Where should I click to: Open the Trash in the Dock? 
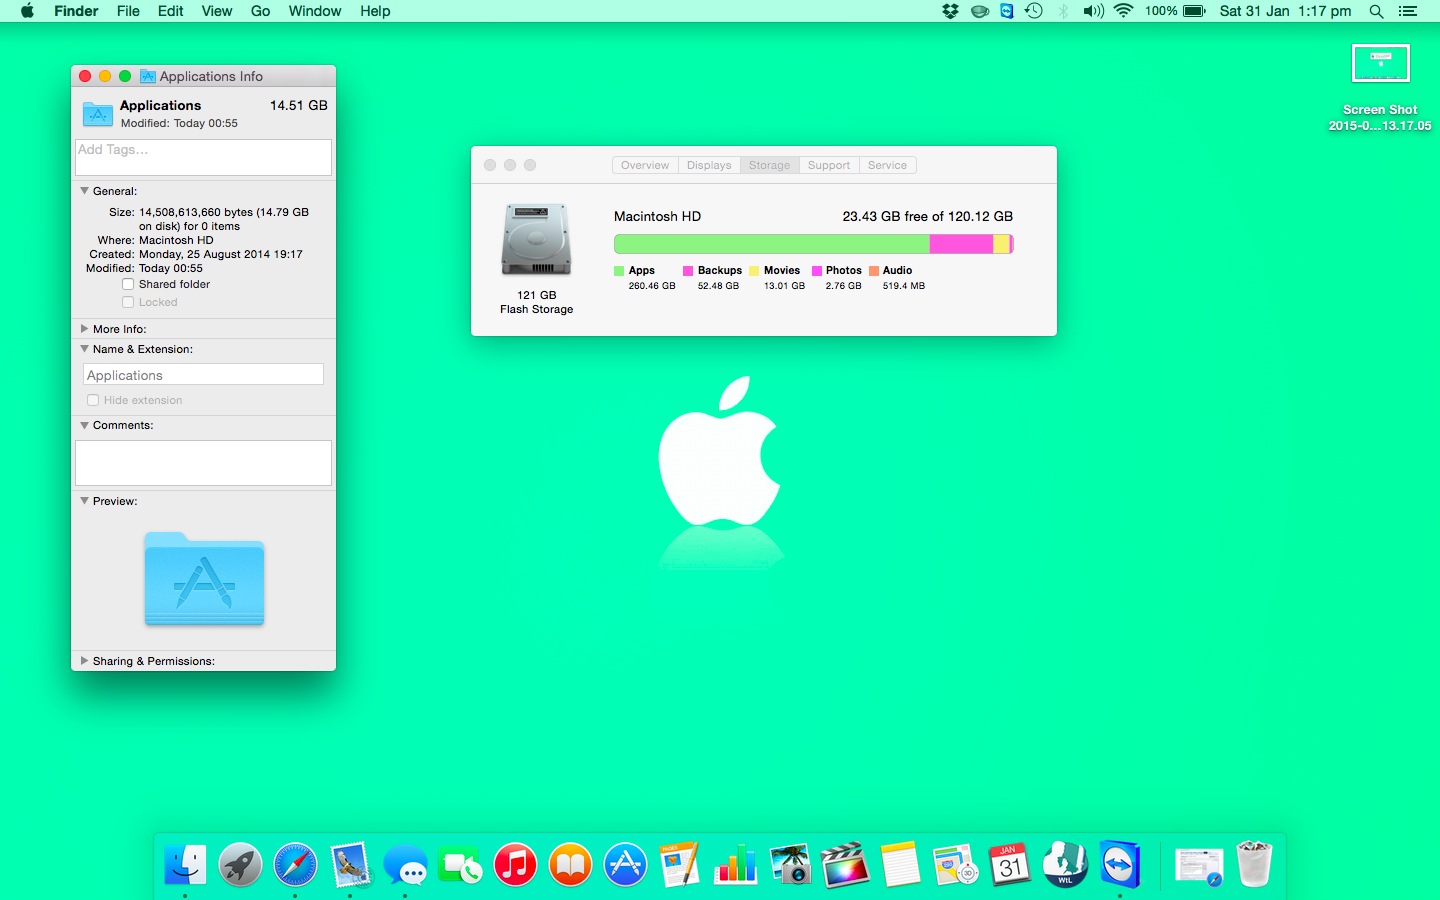pos(1254,865)
